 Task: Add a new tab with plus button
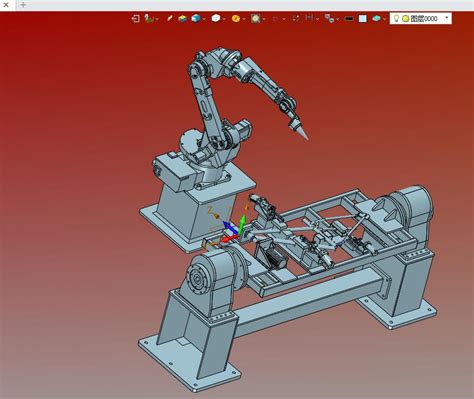pyautogui.click(x=23, y=5)
